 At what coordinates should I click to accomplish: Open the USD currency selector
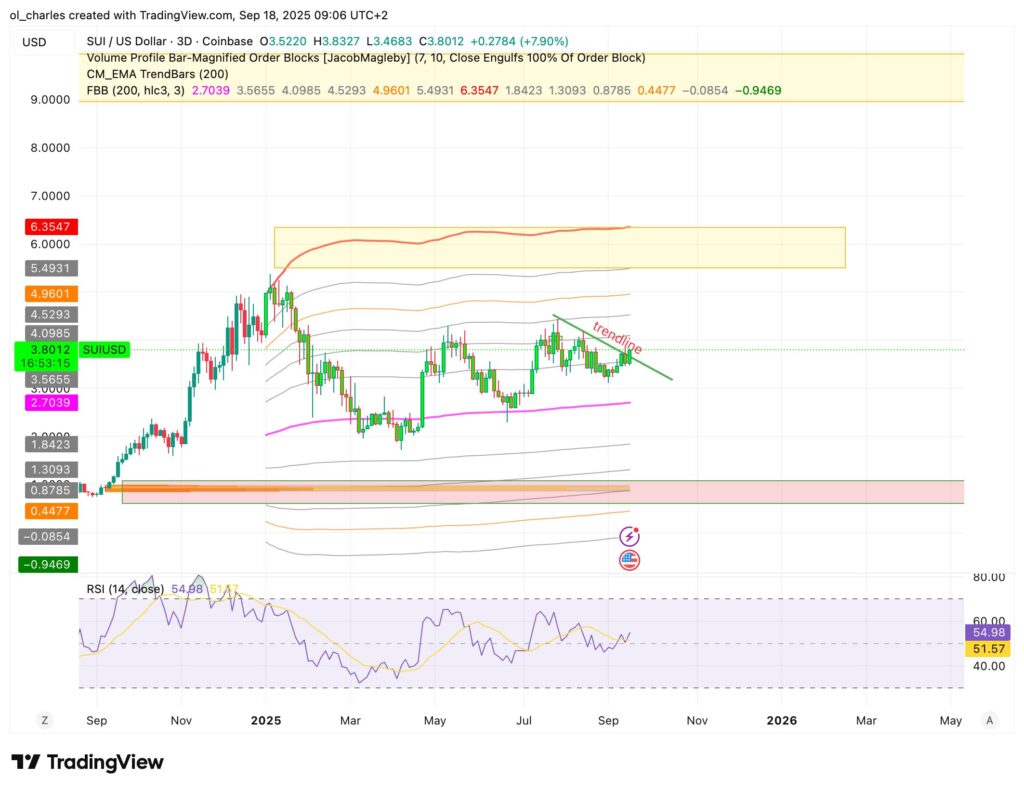pyautogui.click(x=34, y=42)
